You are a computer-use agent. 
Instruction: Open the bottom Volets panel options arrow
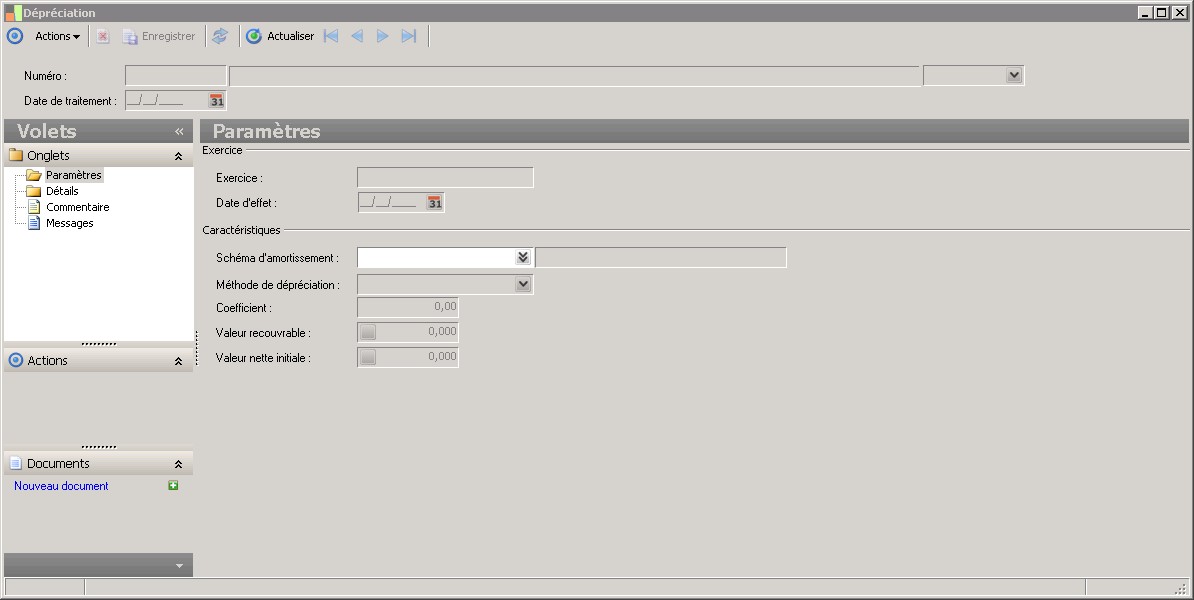coord(180,566)
